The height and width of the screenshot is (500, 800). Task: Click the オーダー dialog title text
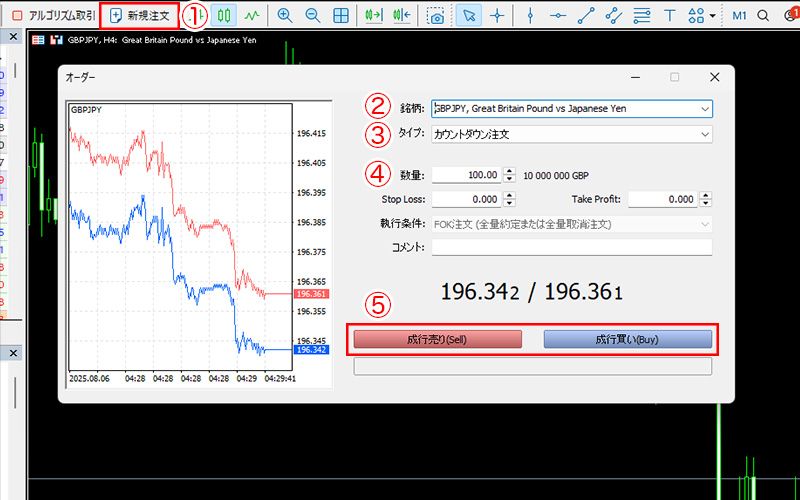click(80, 78)
